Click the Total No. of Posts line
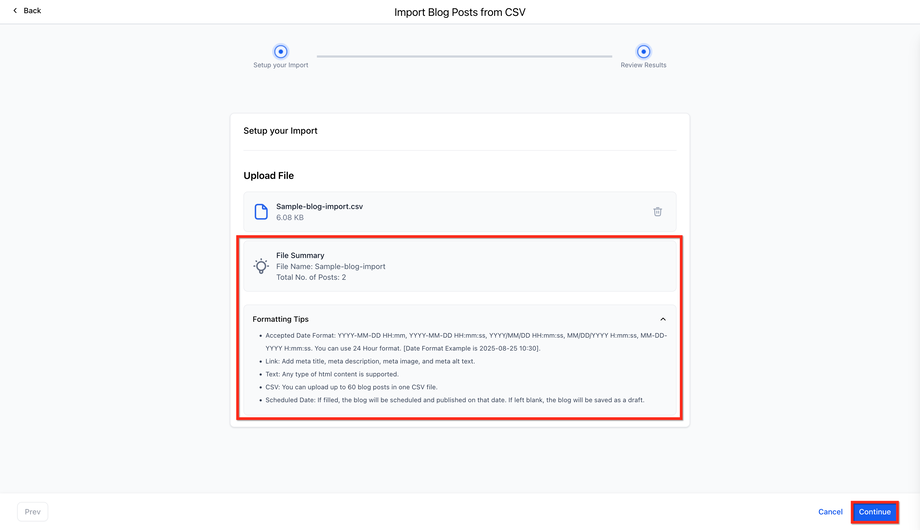The height and width of the screenshot is (530, 920). point(311,277)
